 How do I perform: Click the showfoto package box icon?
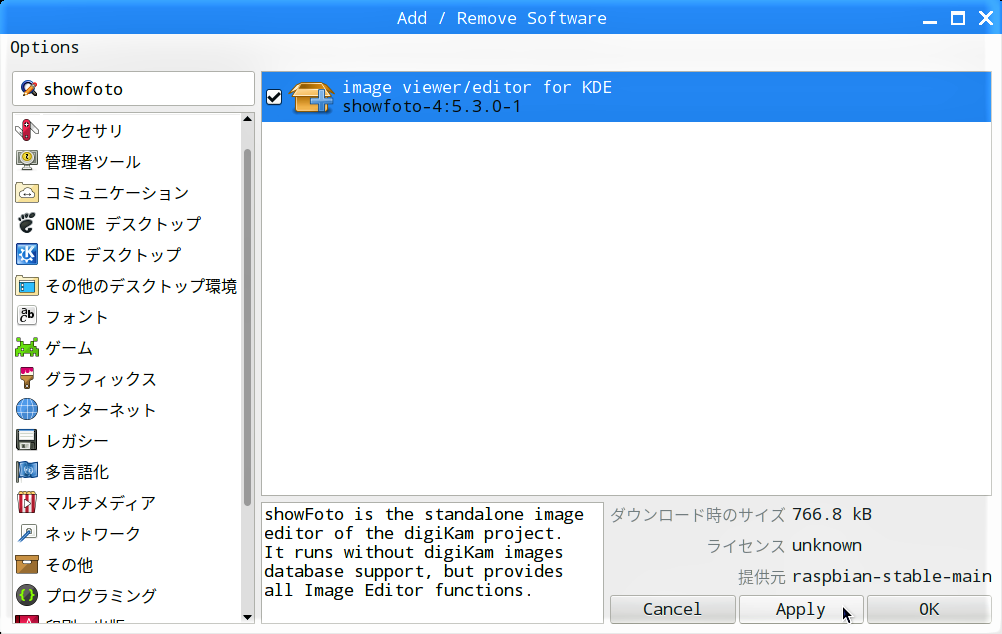[x=311, y=97]
